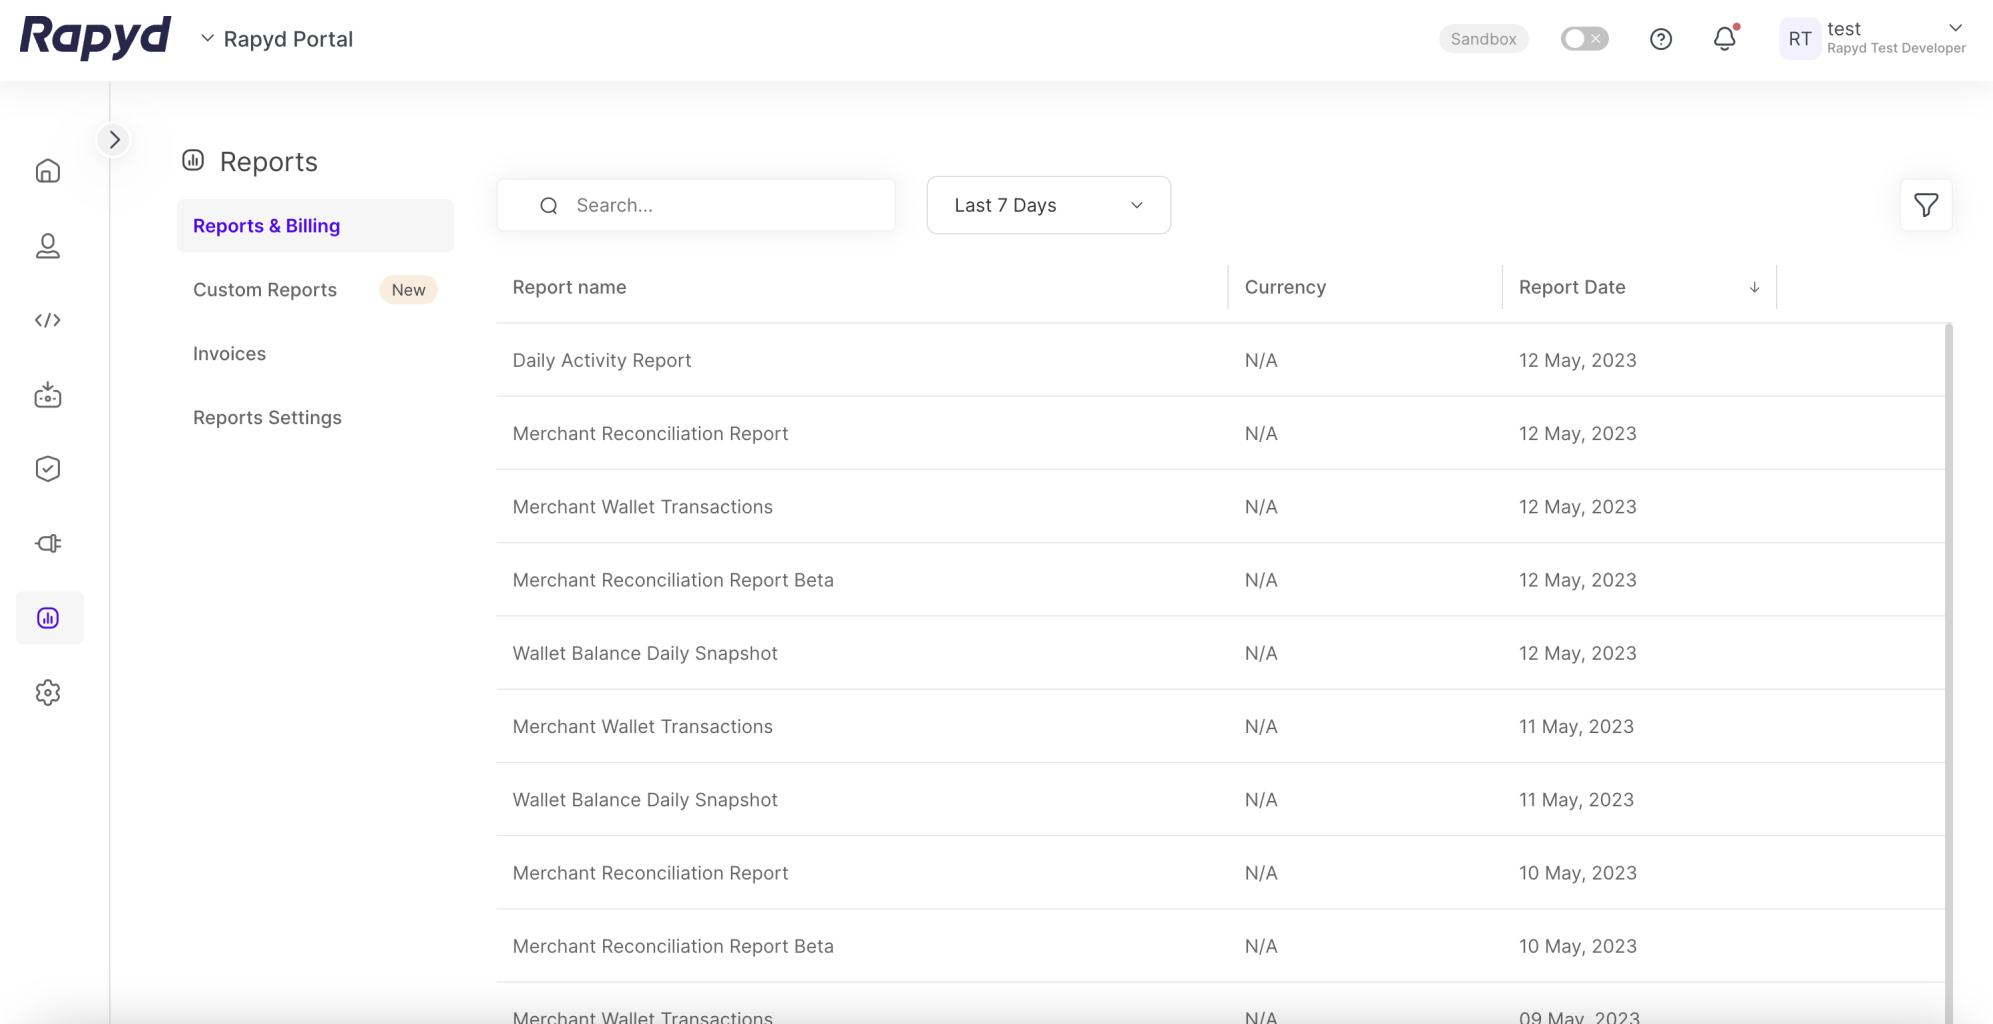Open the filter funnel button
1993x1024 pixels.
(1925, 205)
